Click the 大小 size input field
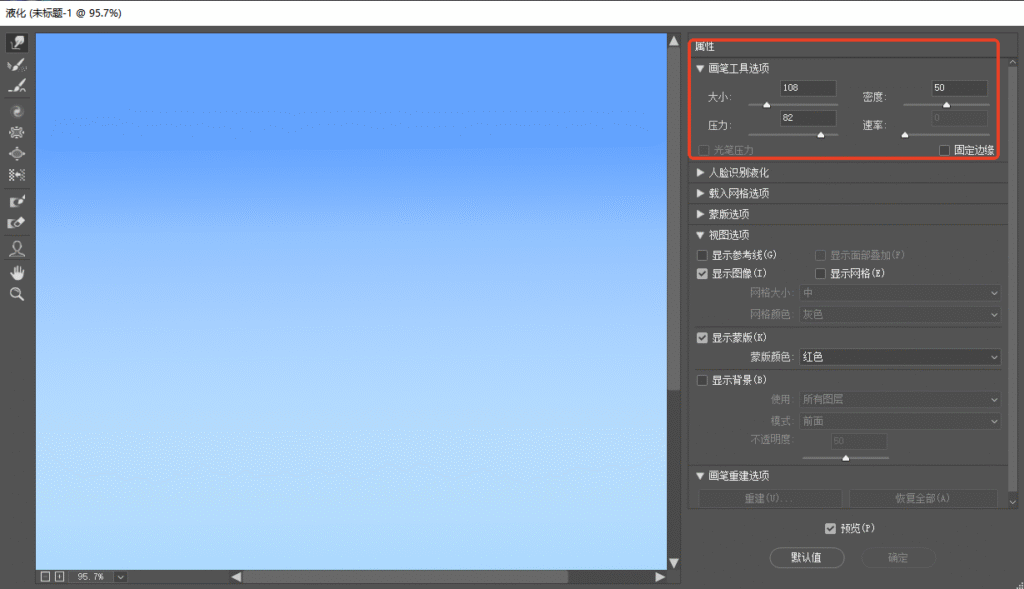Viewport: 1024px width, 589px height. coord(808,88)
